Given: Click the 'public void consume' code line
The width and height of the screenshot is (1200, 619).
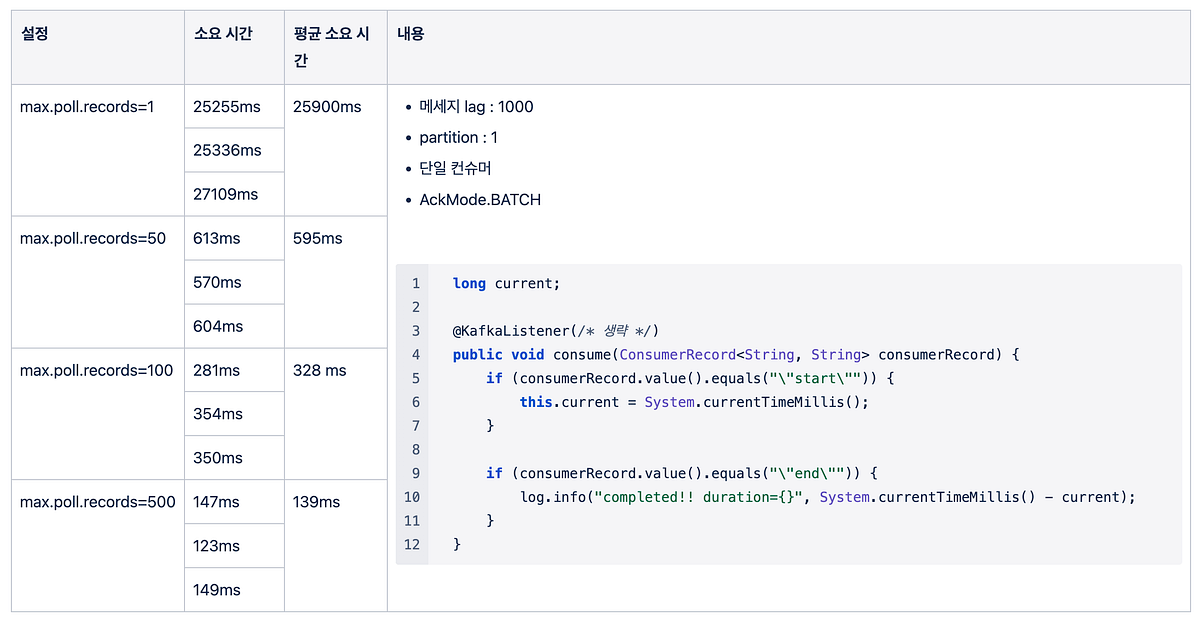Looking at the screenshot, I should click(734, 355).
